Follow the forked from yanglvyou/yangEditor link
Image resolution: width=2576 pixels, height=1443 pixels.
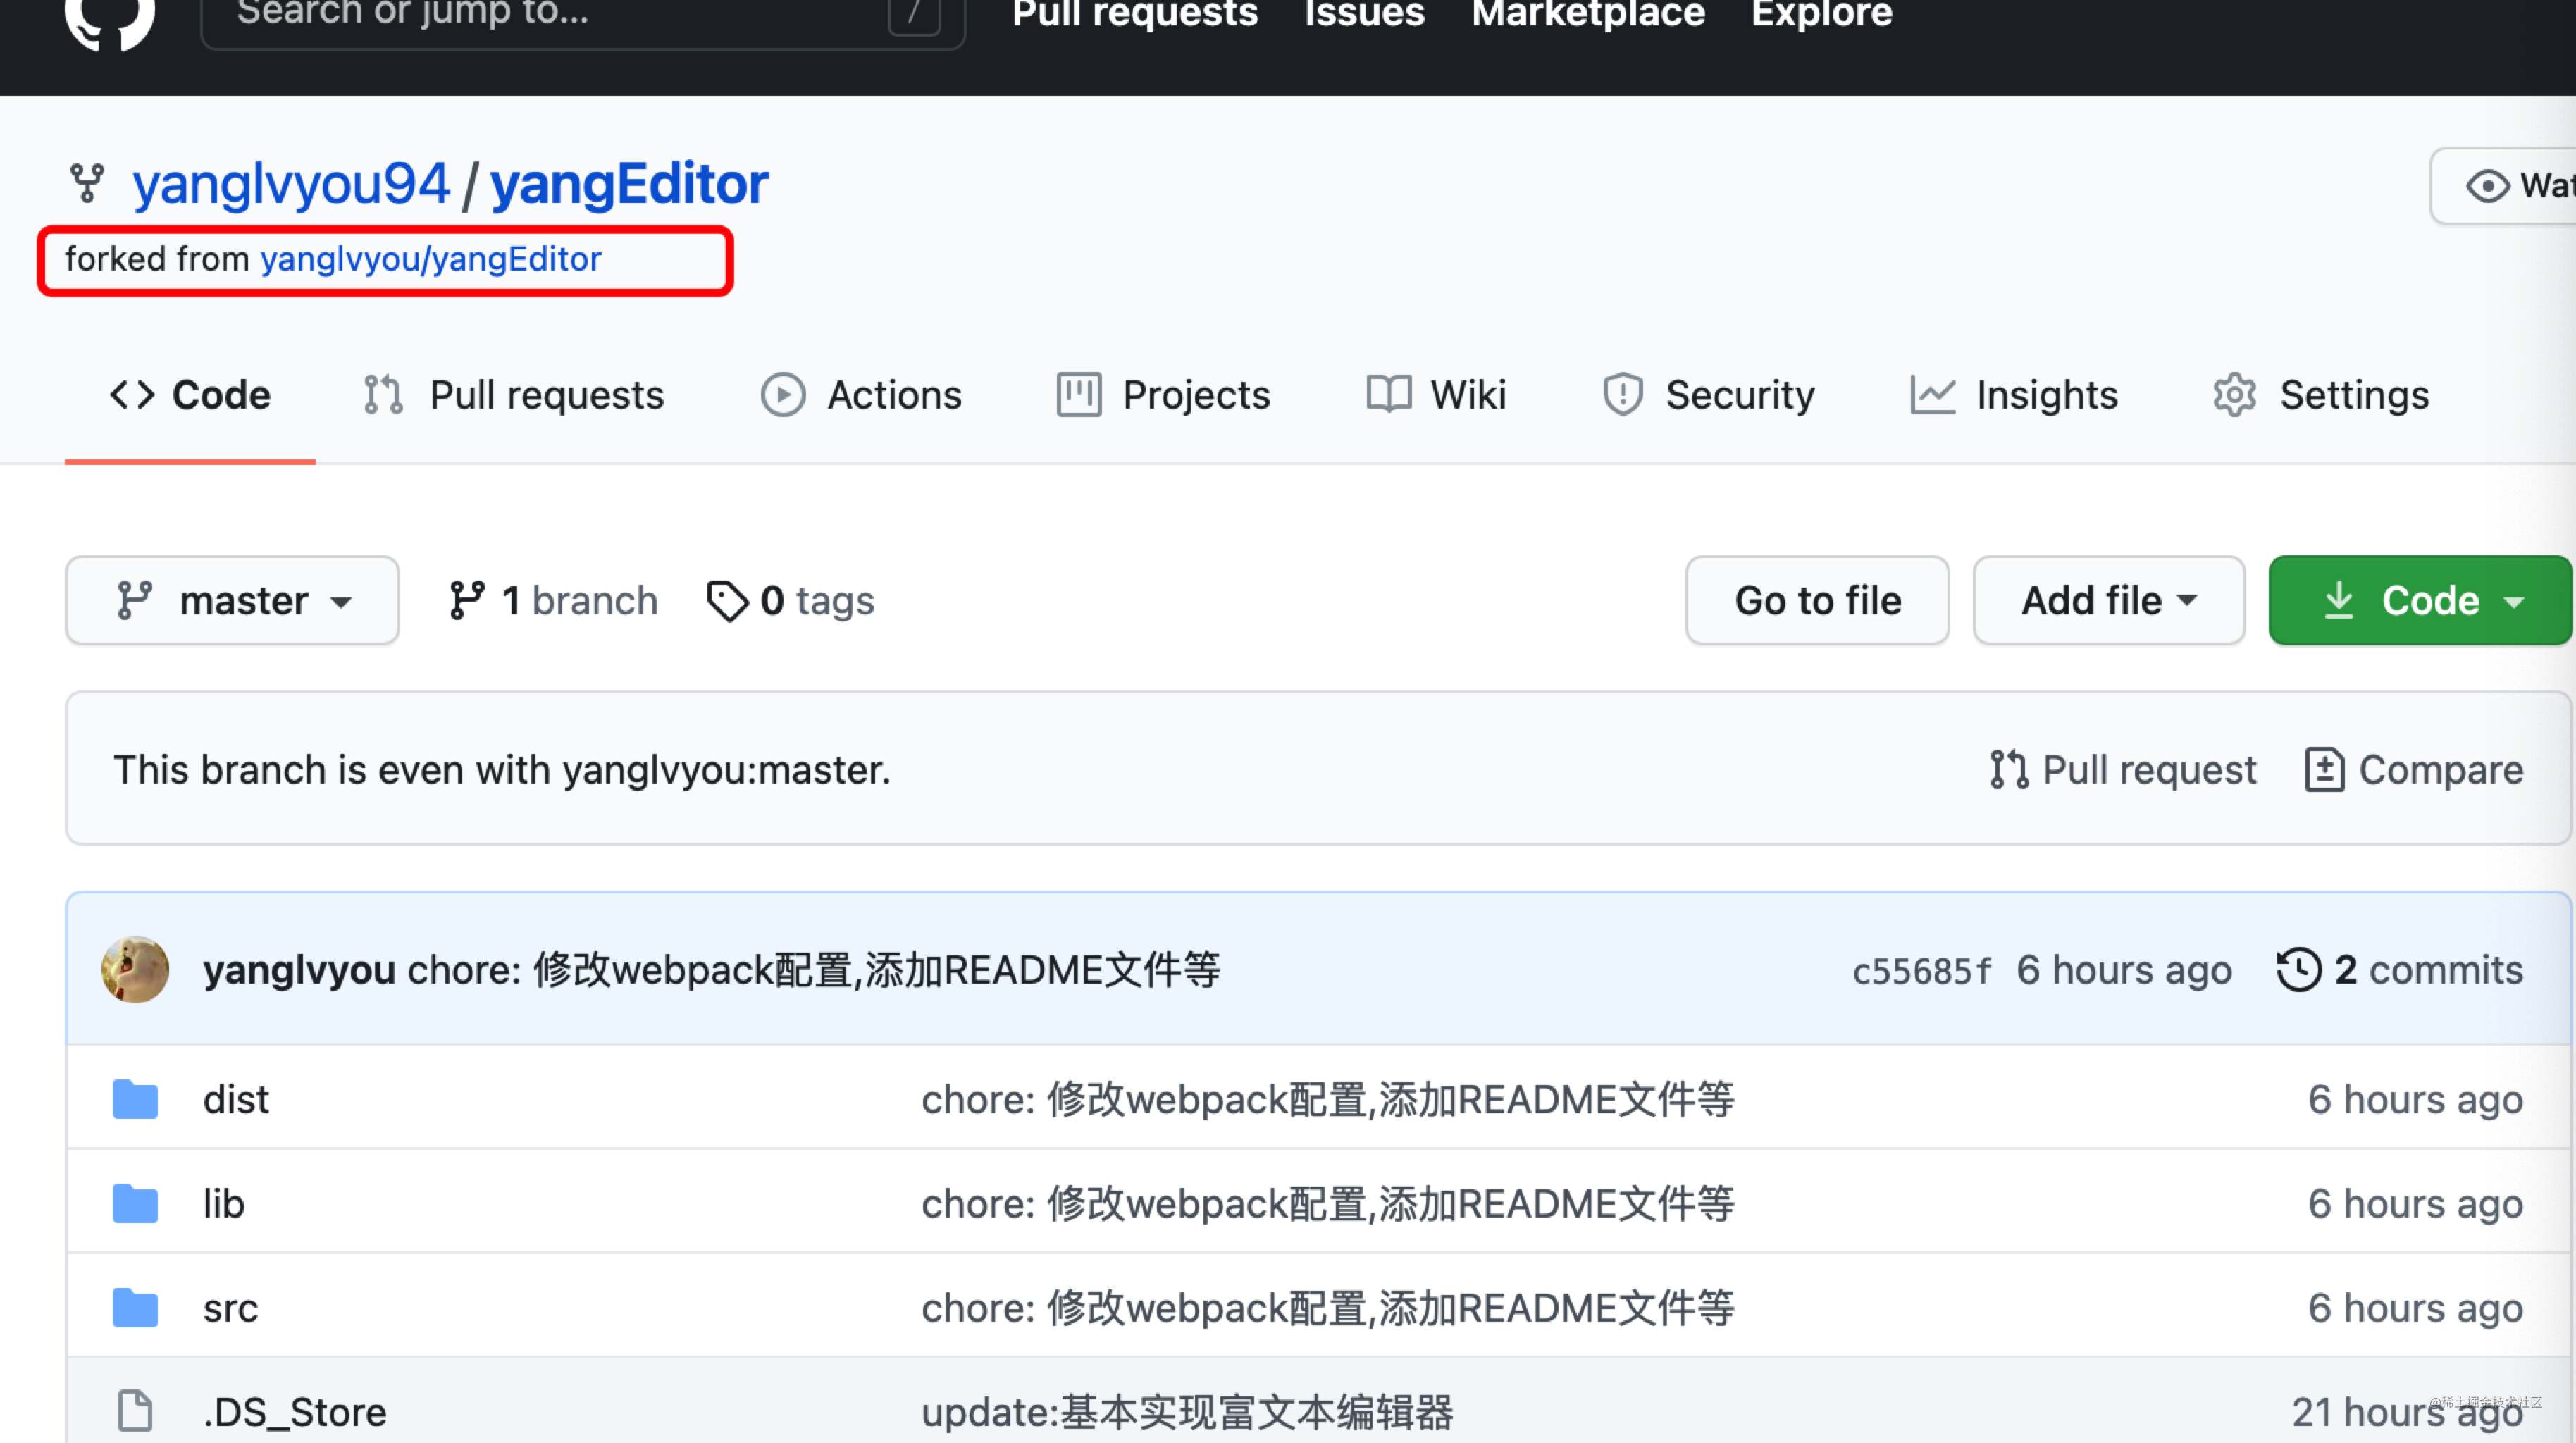(431, 258)
